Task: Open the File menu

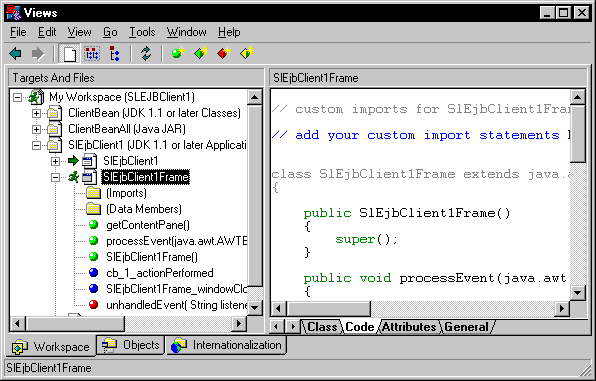Action: [18, 32]
